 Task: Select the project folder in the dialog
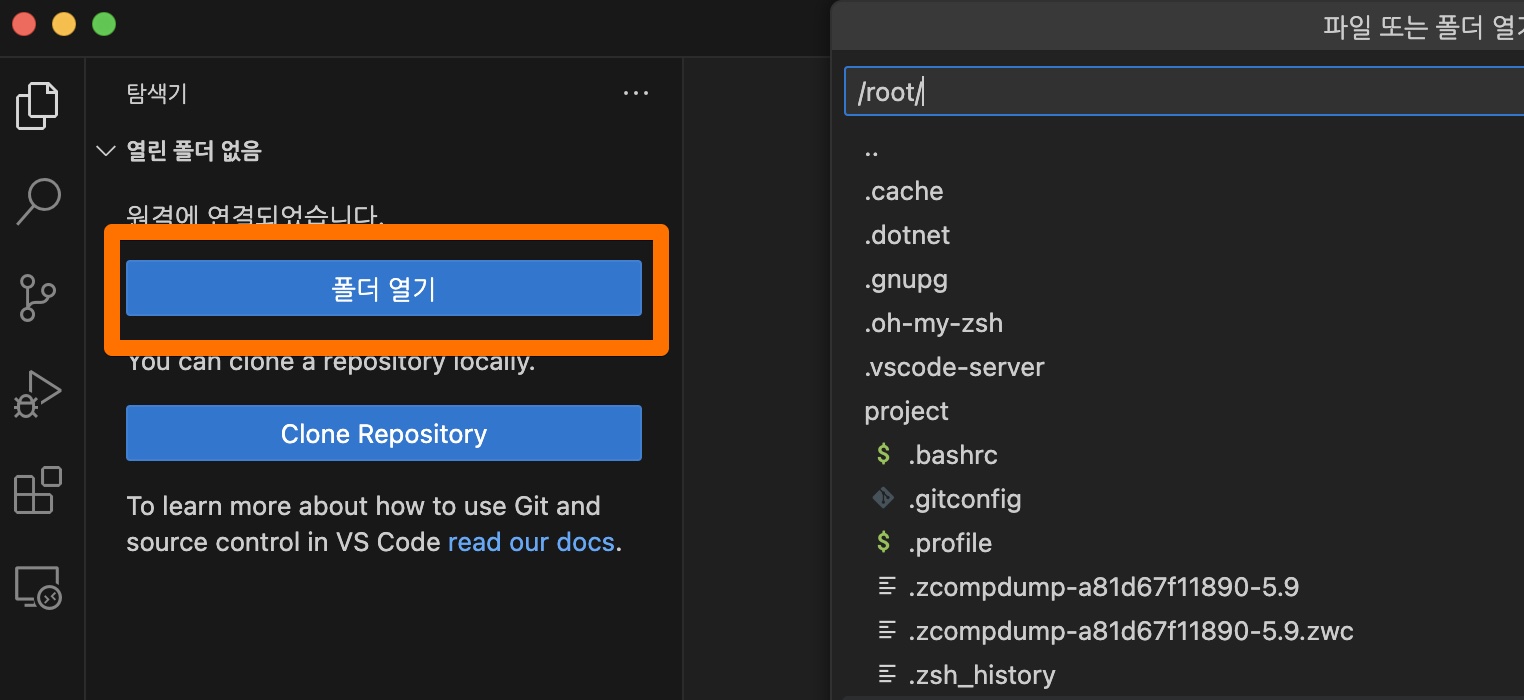(906, 410)
